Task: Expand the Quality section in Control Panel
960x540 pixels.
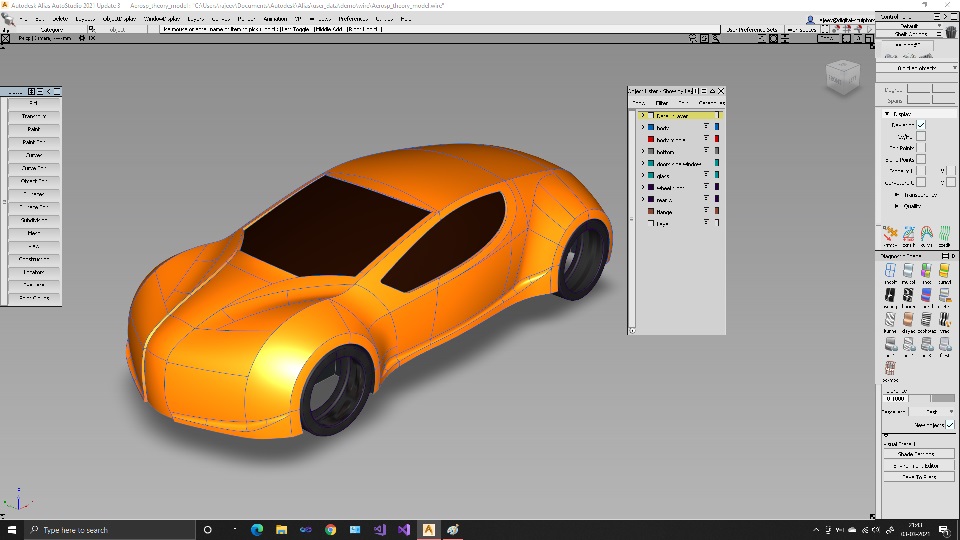Action: [x=897, y=205]
